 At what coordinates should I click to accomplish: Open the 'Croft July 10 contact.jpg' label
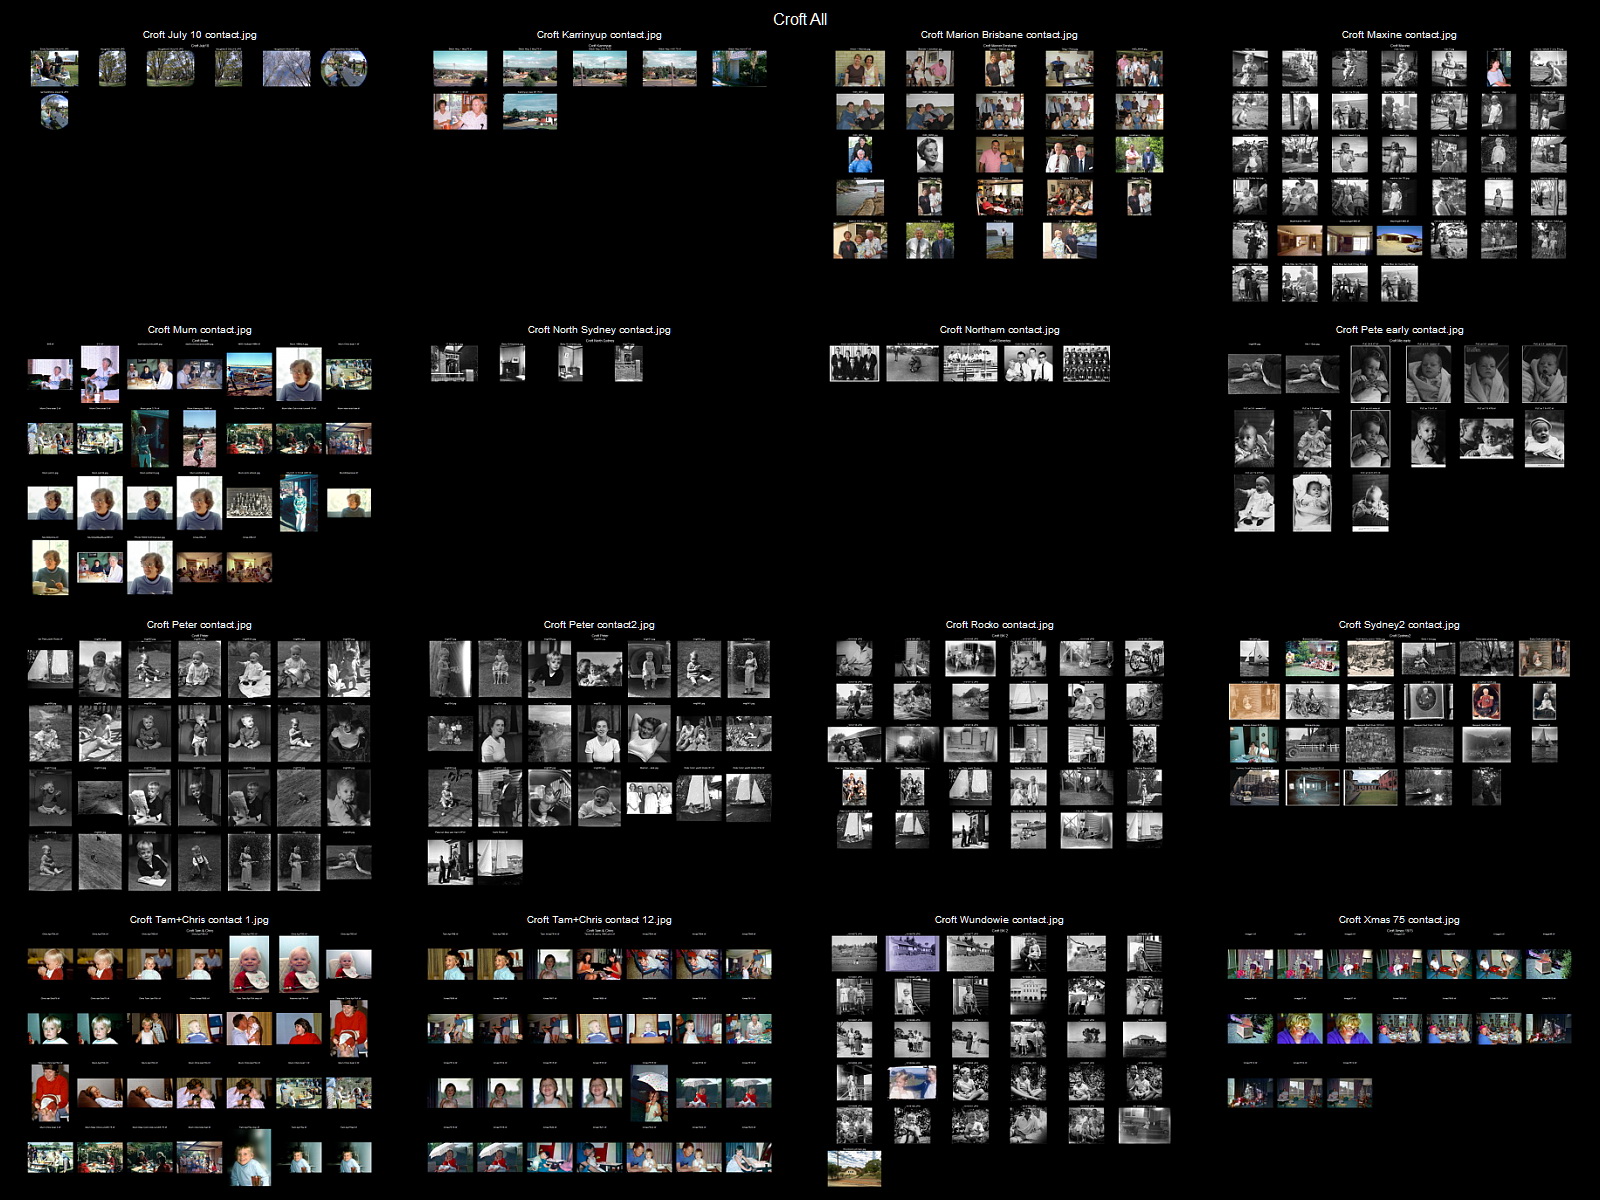[199, 35]
